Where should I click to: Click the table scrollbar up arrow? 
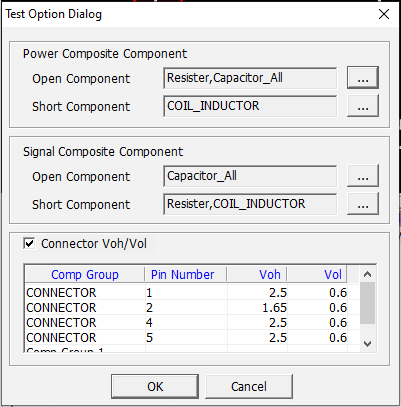tap(368, 274)
